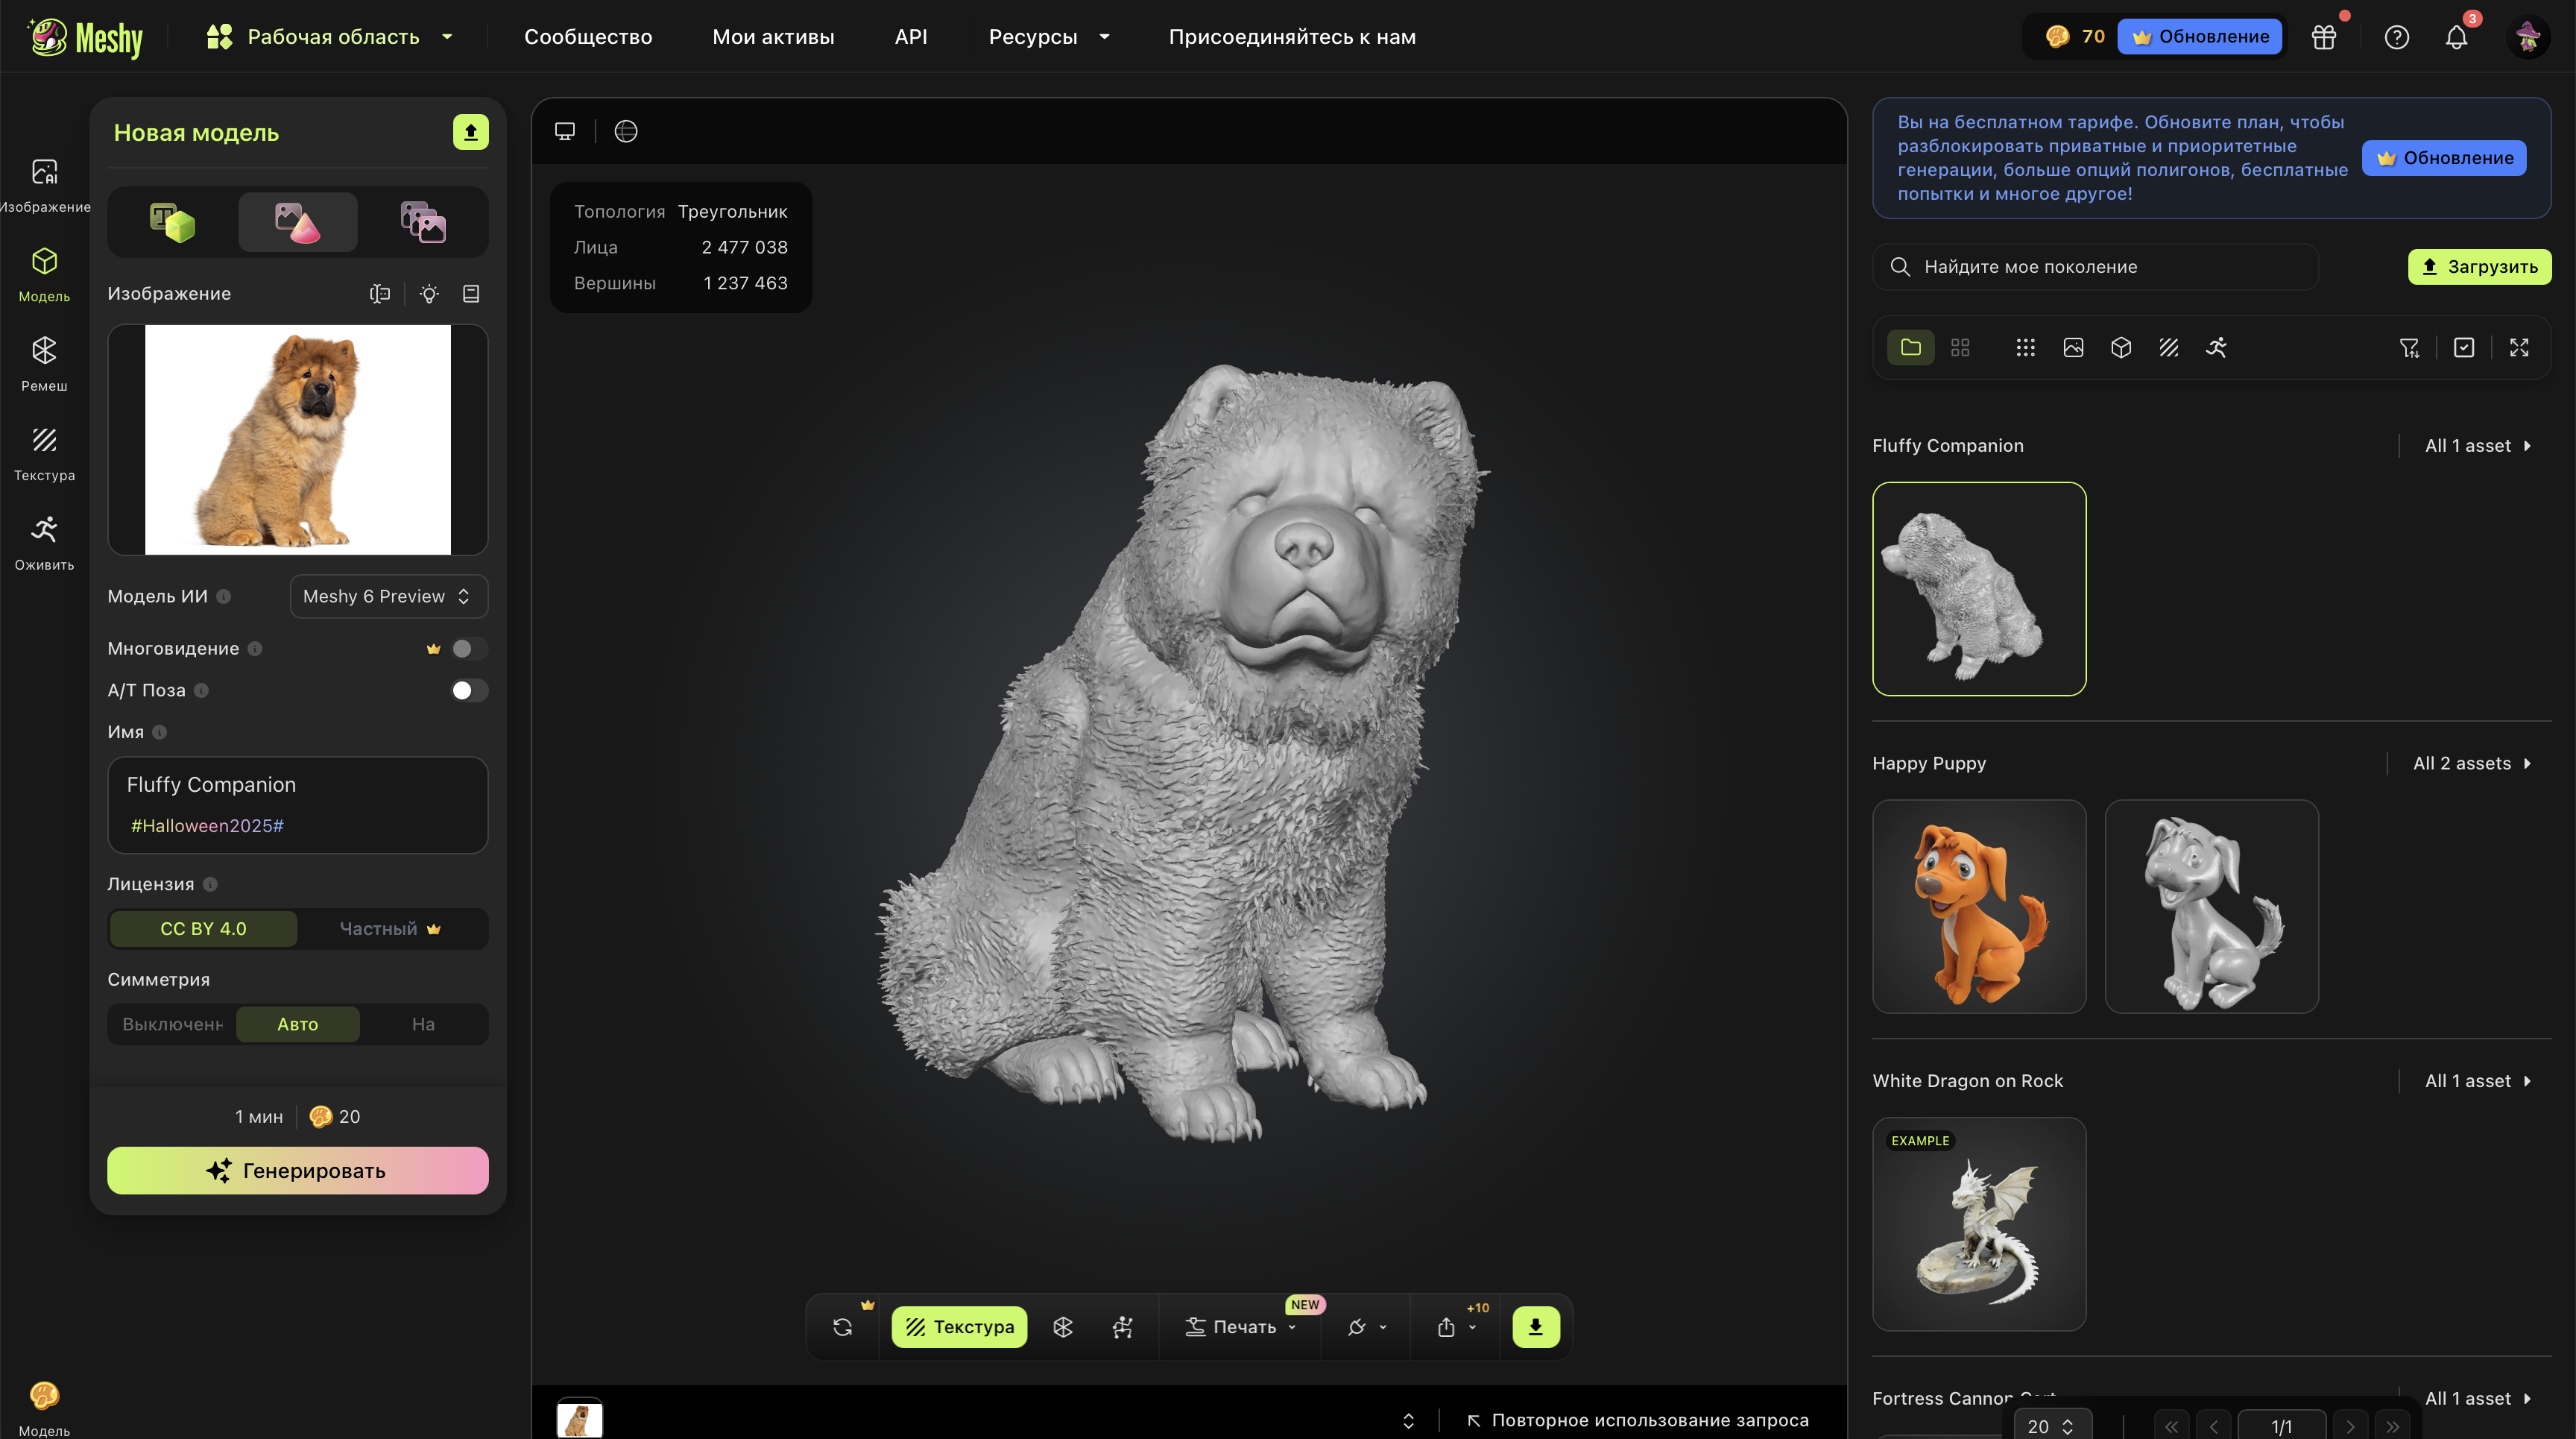Enable the Многовидение switch
Image resolution: width=2576 pixels, height=1439 pixels.
[x=468, y=648]
